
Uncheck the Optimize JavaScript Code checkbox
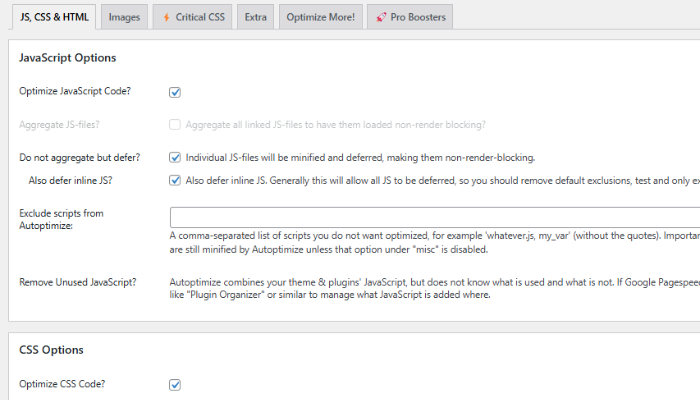175,92
